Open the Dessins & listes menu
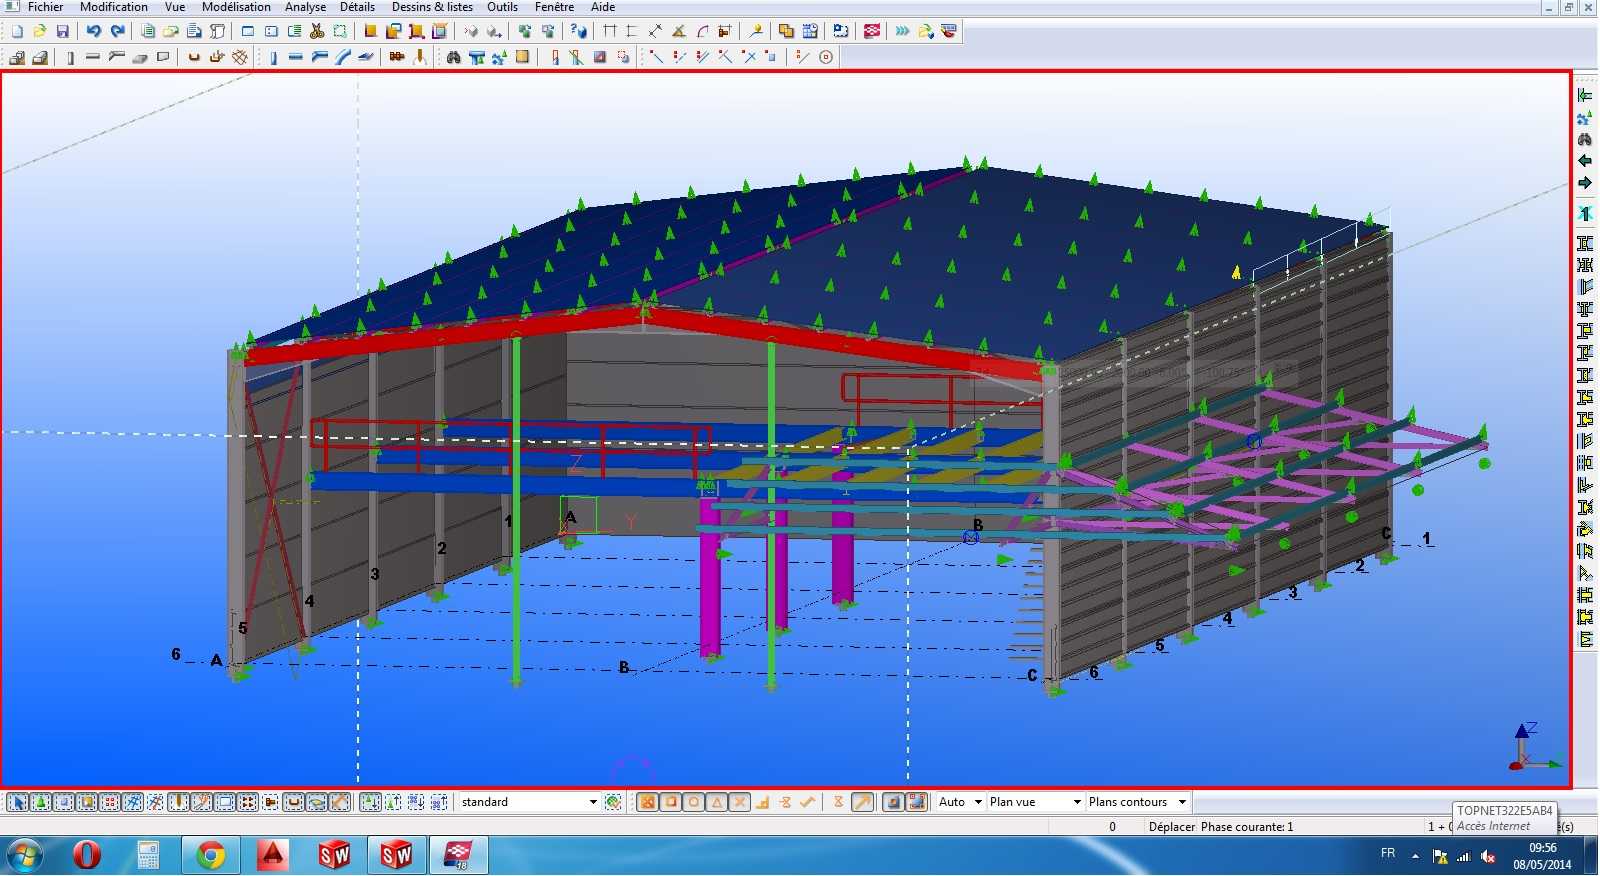 432,7
